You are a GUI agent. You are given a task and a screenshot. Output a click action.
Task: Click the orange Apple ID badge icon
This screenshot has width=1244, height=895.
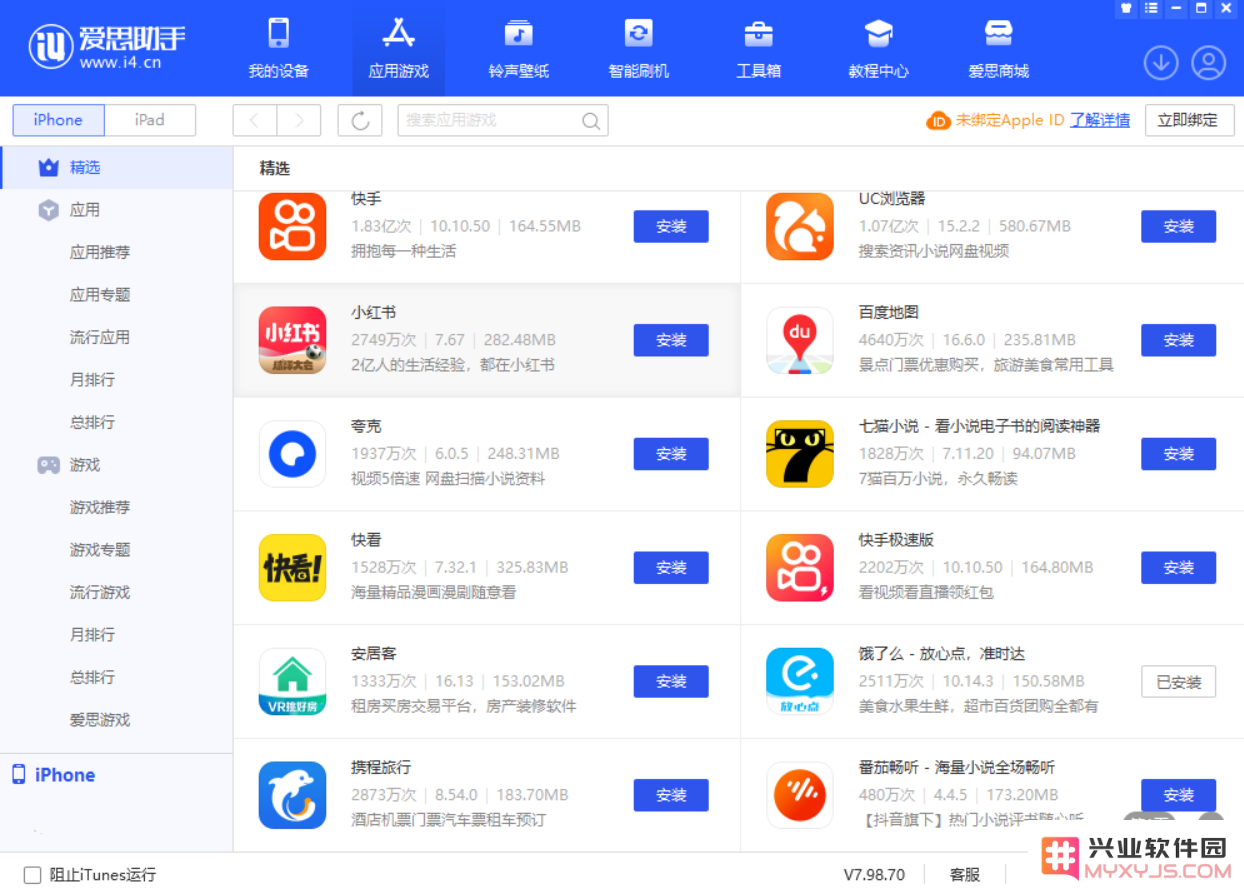tap(938, 120)
